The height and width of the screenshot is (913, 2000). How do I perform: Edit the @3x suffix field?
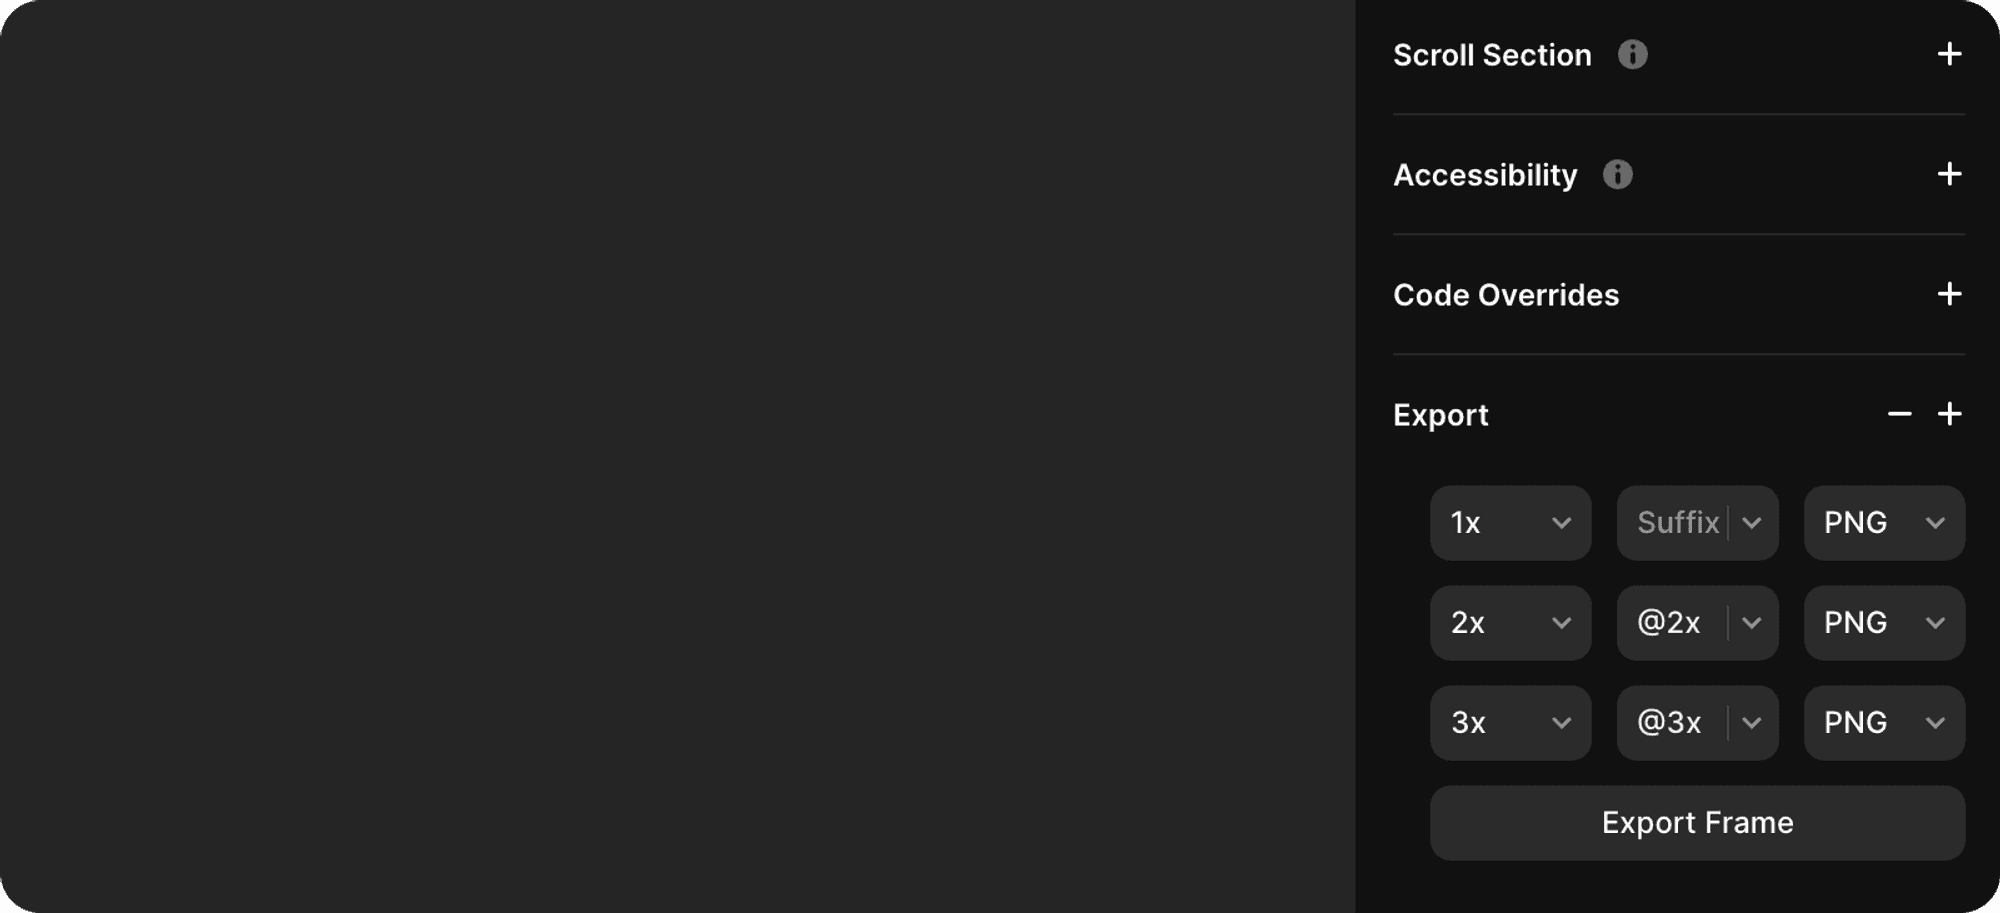[x=1670, y=723]
